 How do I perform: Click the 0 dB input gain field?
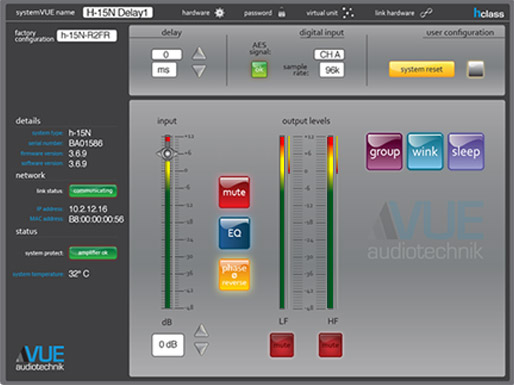pyautogui.click(x=168, y=344)
